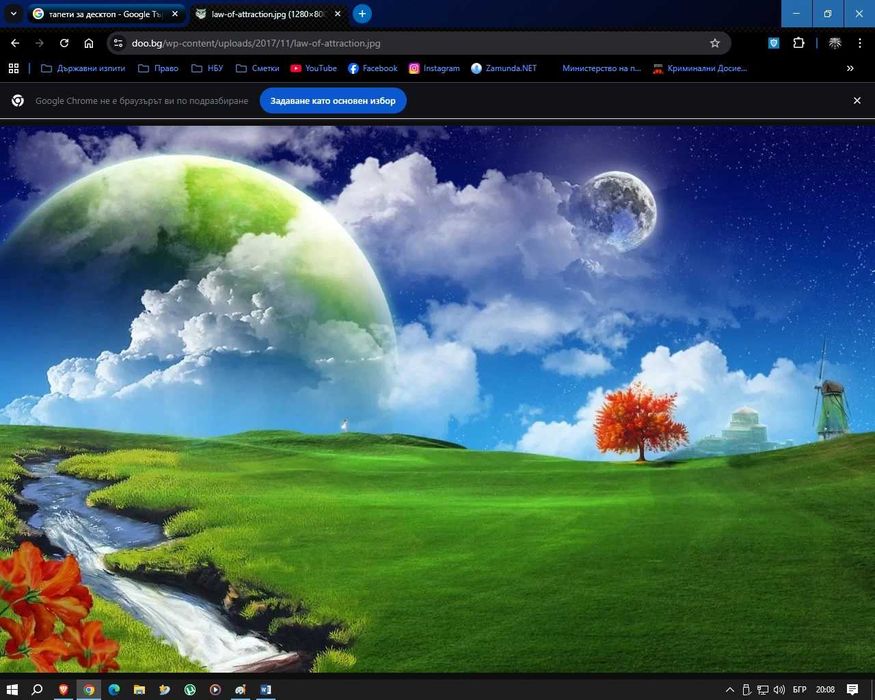Viewport: 875px width, 700px height.
Task: Open the YouTube bookmark
Action: click(314, 68)
